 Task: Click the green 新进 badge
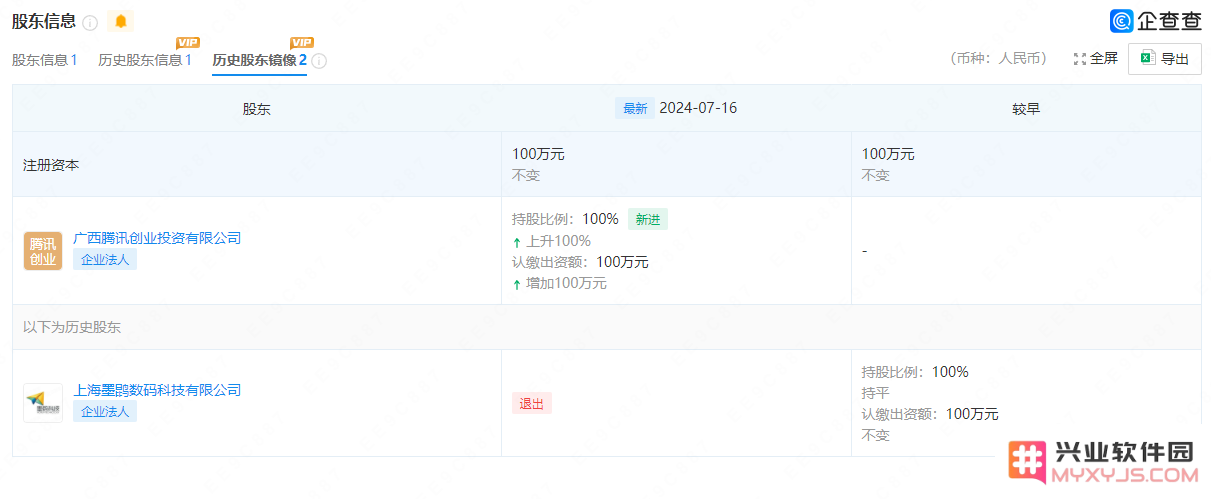tap(648, 220)
